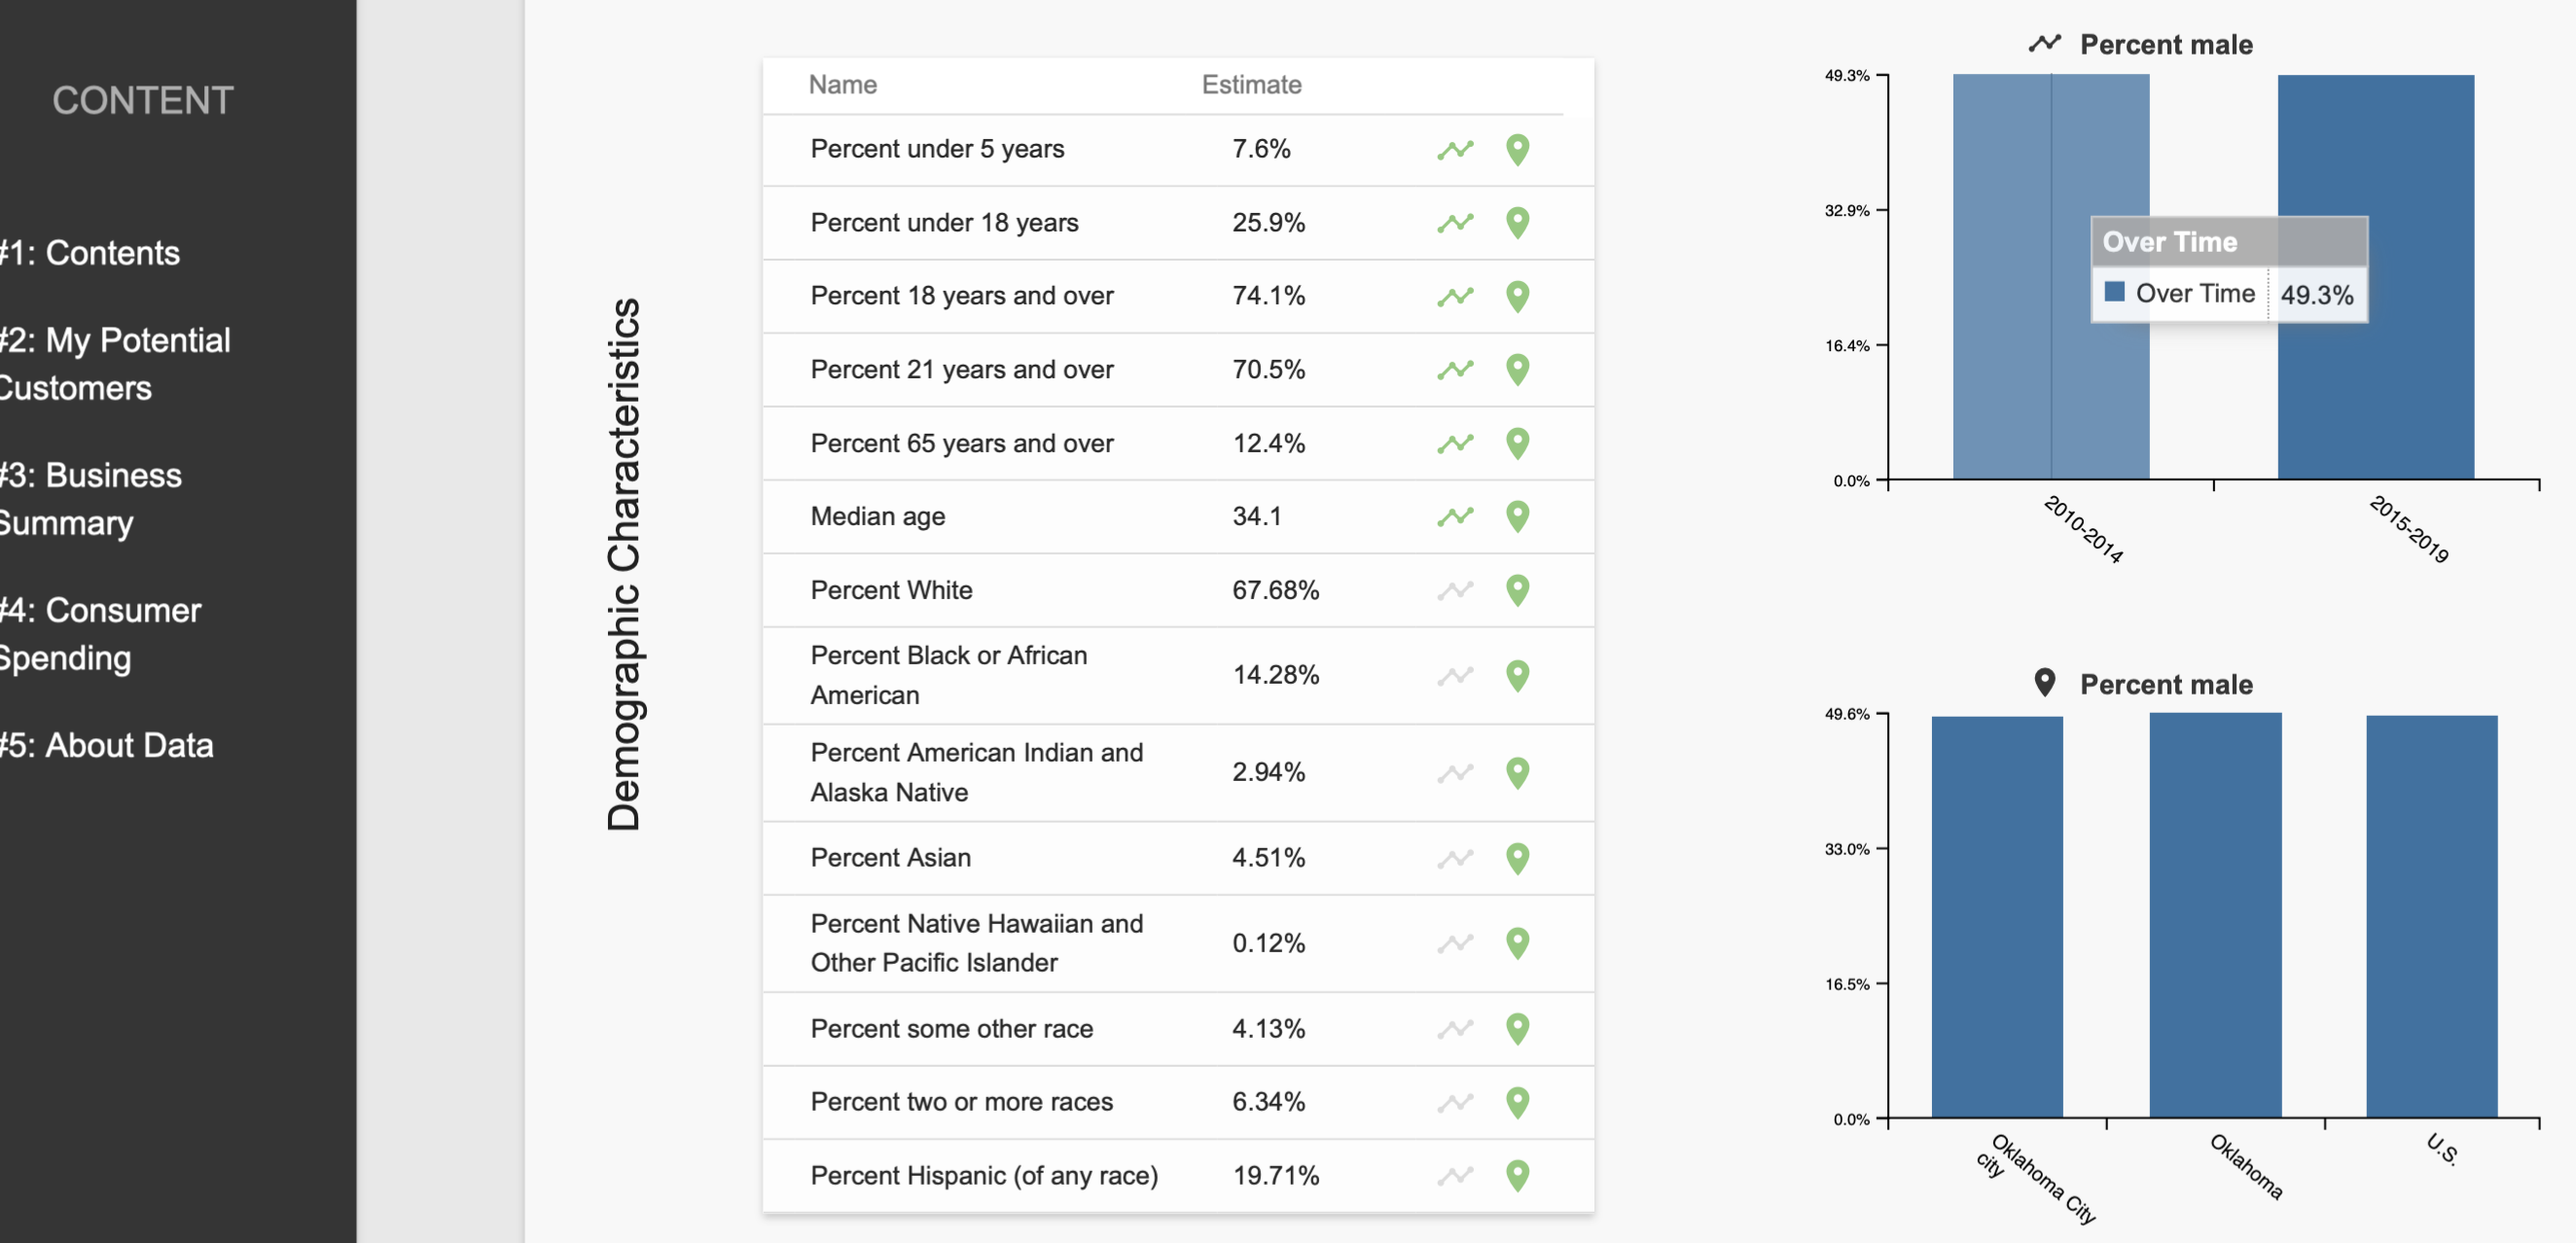Screen dimensions: 2576x1243
Task: Click greyed trend icon for Percent two or more races
Action: pyautogui.click(x=1455, y=1103)
